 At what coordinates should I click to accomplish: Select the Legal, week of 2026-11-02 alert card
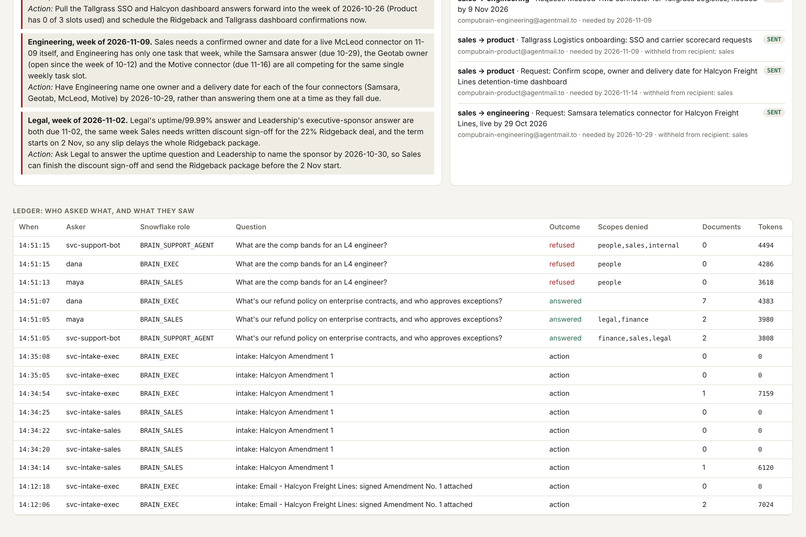coord(228,143)
